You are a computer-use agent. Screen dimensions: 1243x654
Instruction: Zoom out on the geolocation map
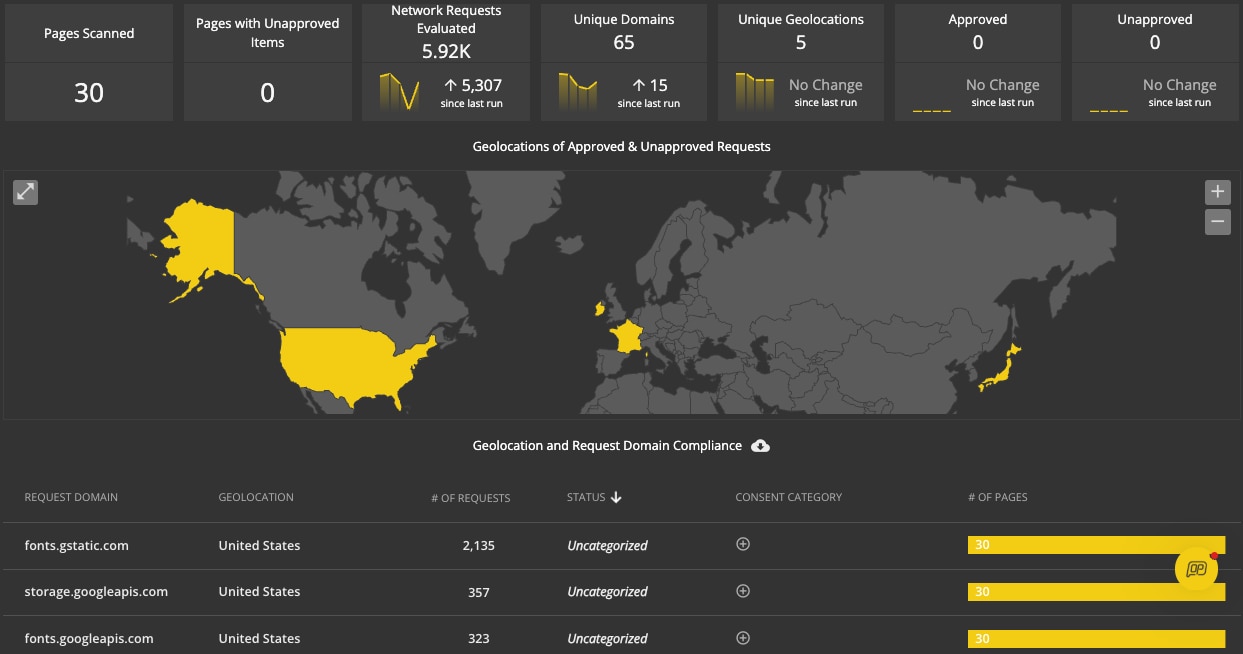[x=1217, y=222]
